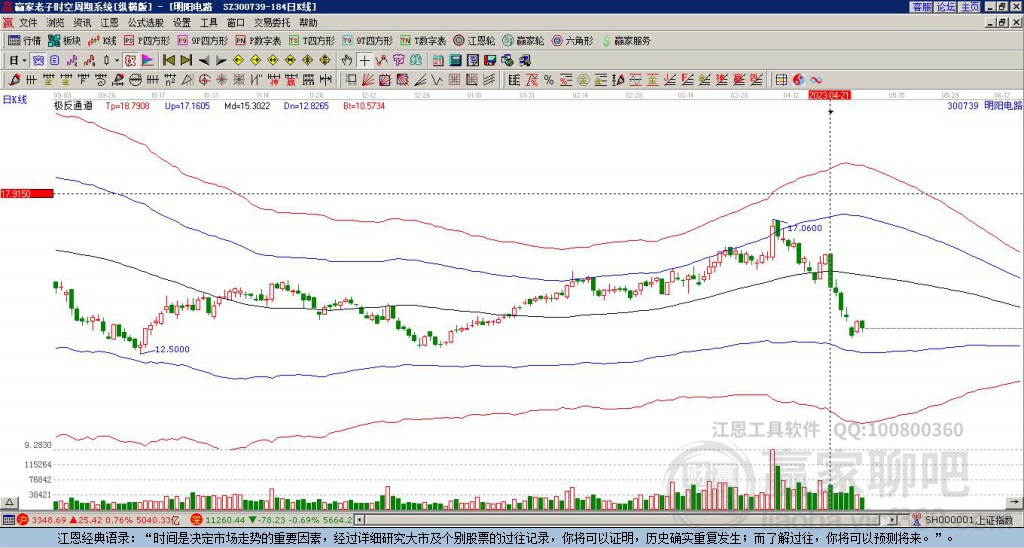
Task: Select the red fan lines tool
Action: [x=367, y=80]
